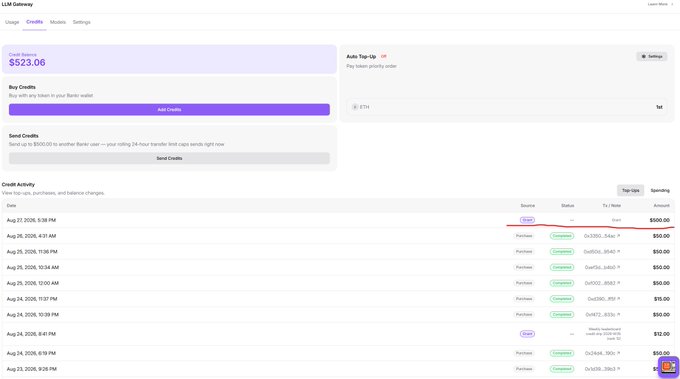Click the Tx / Note column header

tap(611, 206)
